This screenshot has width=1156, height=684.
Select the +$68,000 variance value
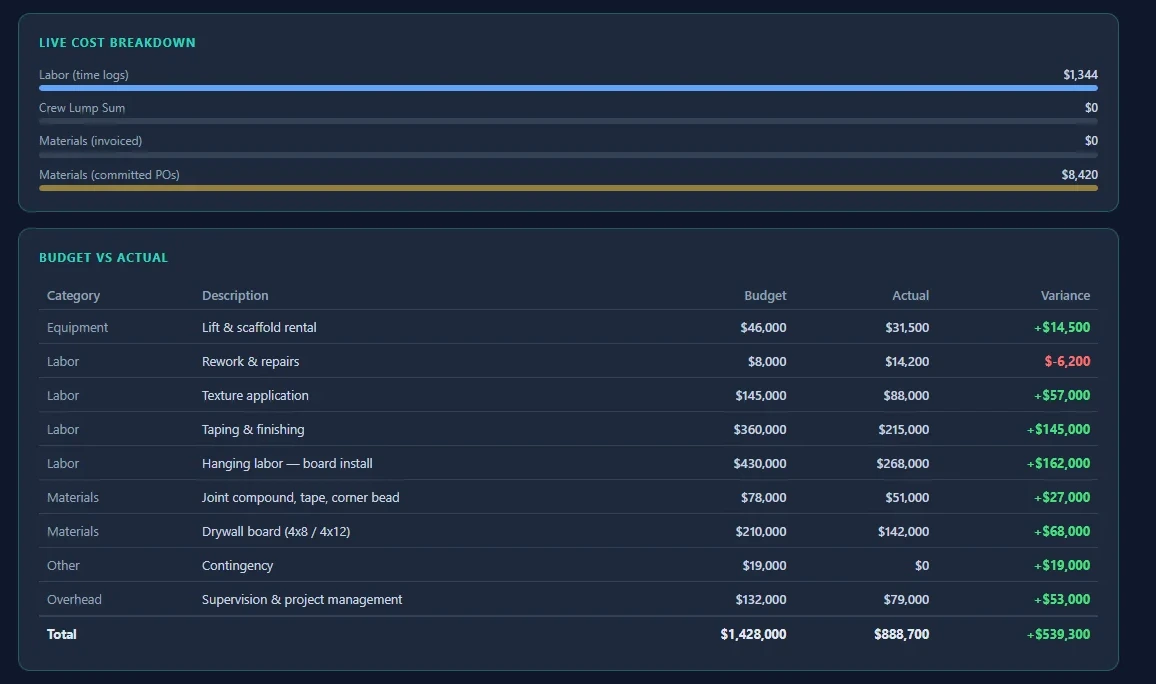pos(1062,531)
